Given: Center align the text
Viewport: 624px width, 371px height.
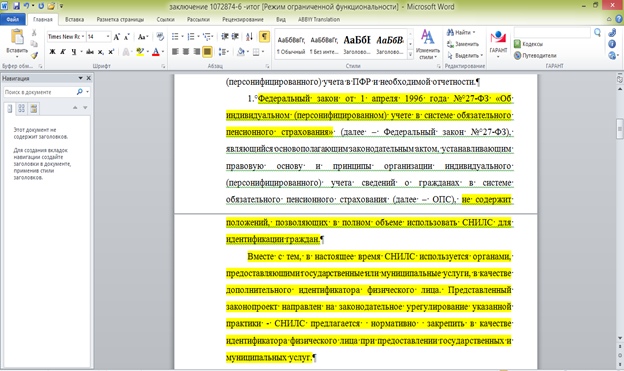Looking at the screenshot, I should pos(186,52).
